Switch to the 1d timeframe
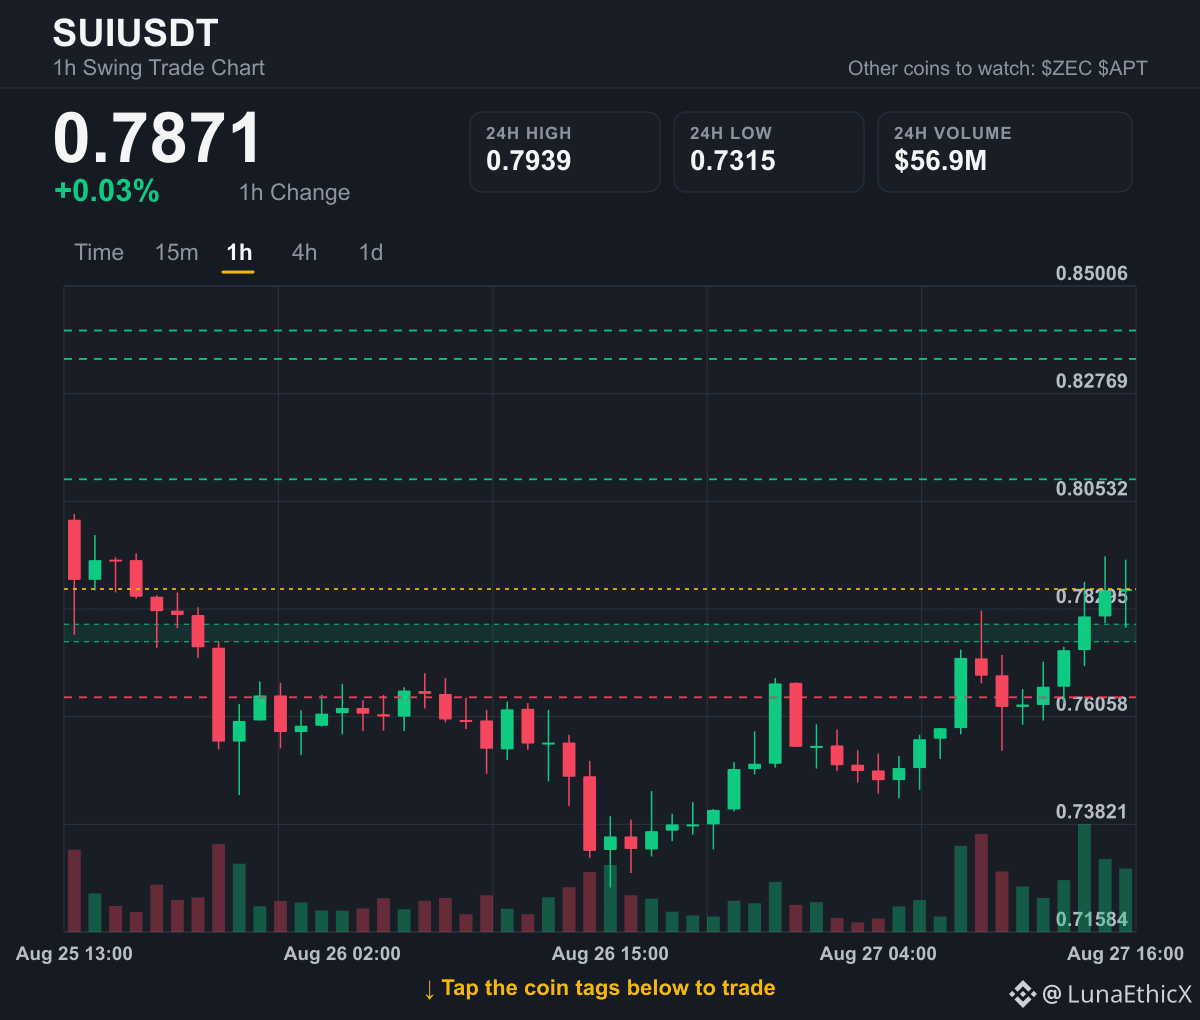 click(x=371, y=252)
